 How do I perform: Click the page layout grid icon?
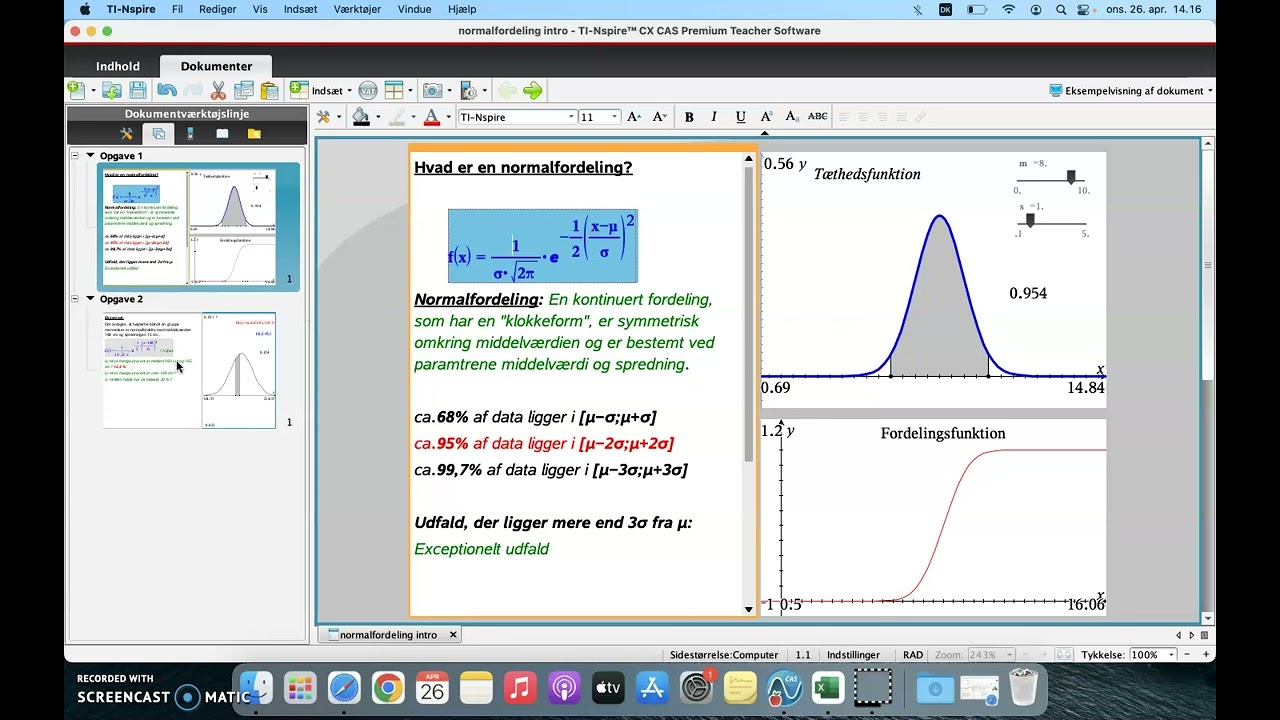(394, 91)
